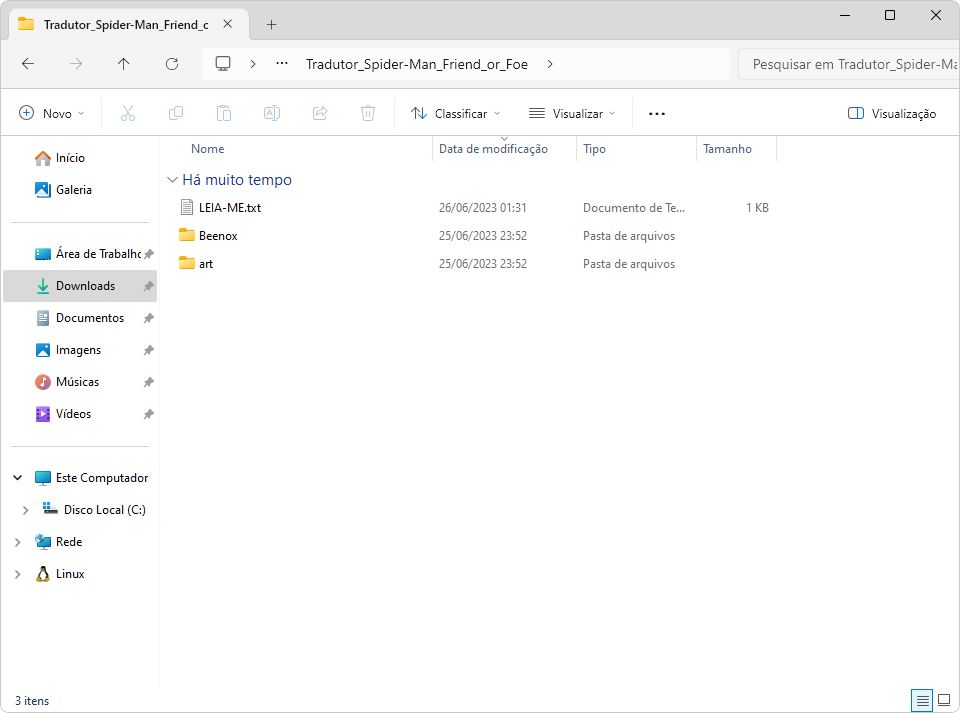This screenshot has width=960, height=713.
Task: Collapse Este Computador tree node
Action: click(18, 477)
